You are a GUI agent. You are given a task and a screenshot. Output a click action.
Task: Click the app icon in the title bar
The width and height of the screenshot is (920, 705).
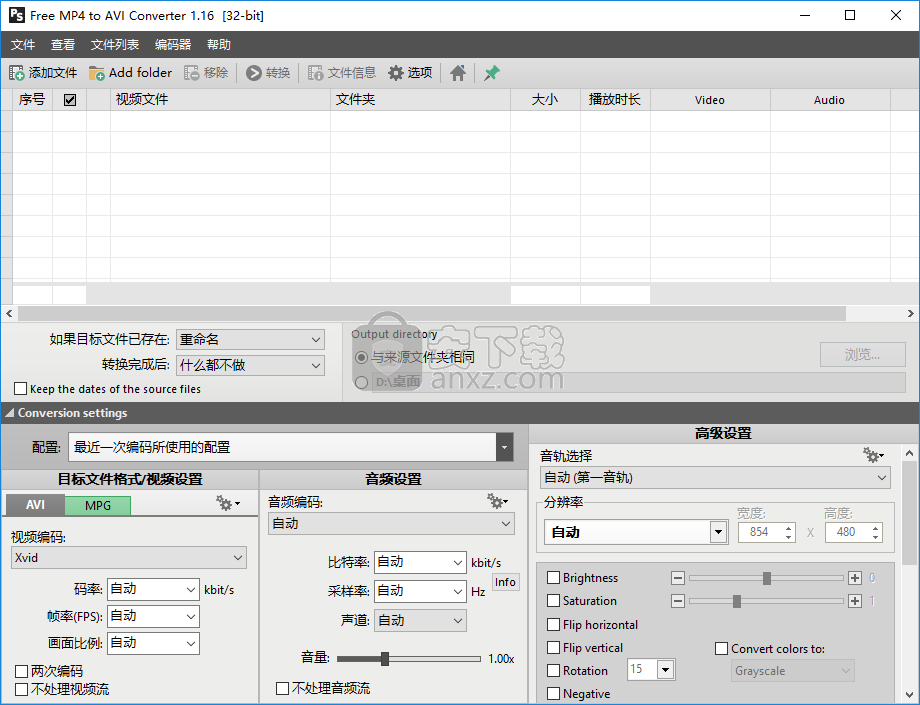(x=17, y=15)
